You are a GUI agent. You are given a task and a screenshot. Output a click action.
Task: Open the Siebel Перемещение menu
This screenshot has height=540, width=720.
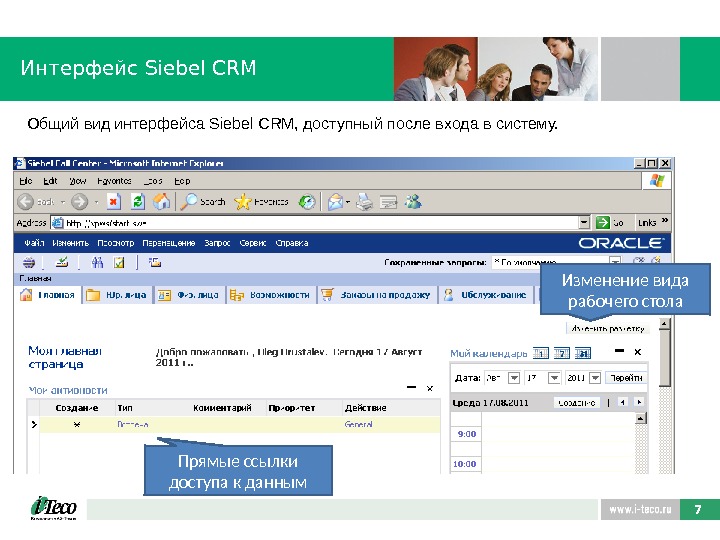coord(169,243)
